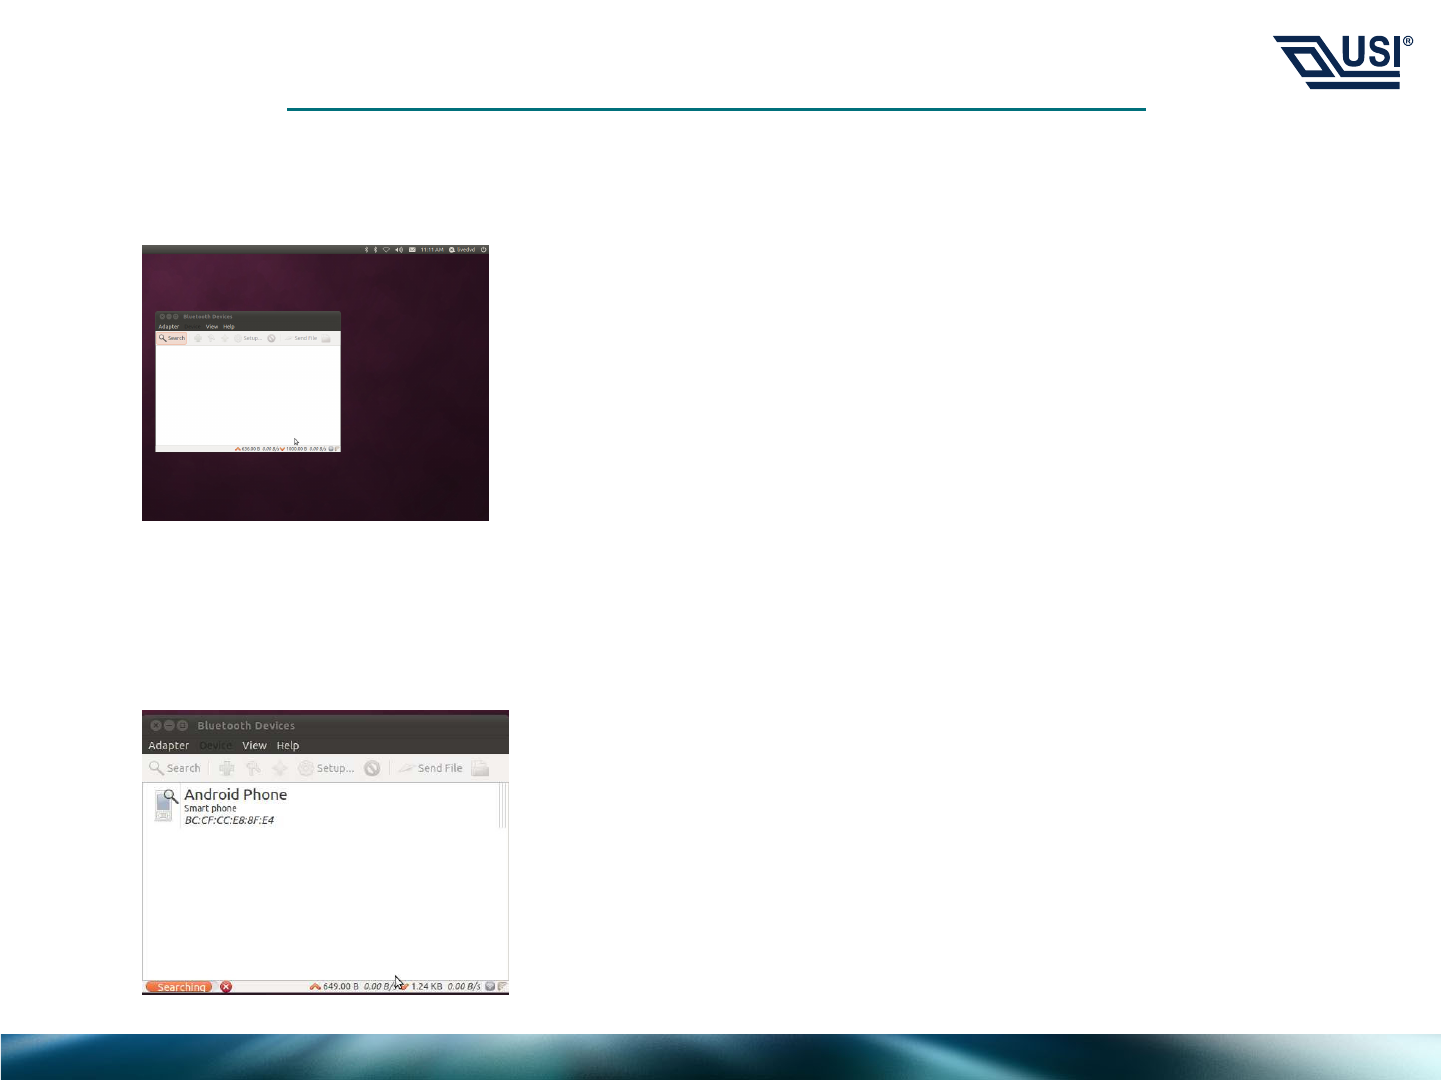
Task: Click Add device plus icon beside Android Phone window's Search
Action: point(227,768)
